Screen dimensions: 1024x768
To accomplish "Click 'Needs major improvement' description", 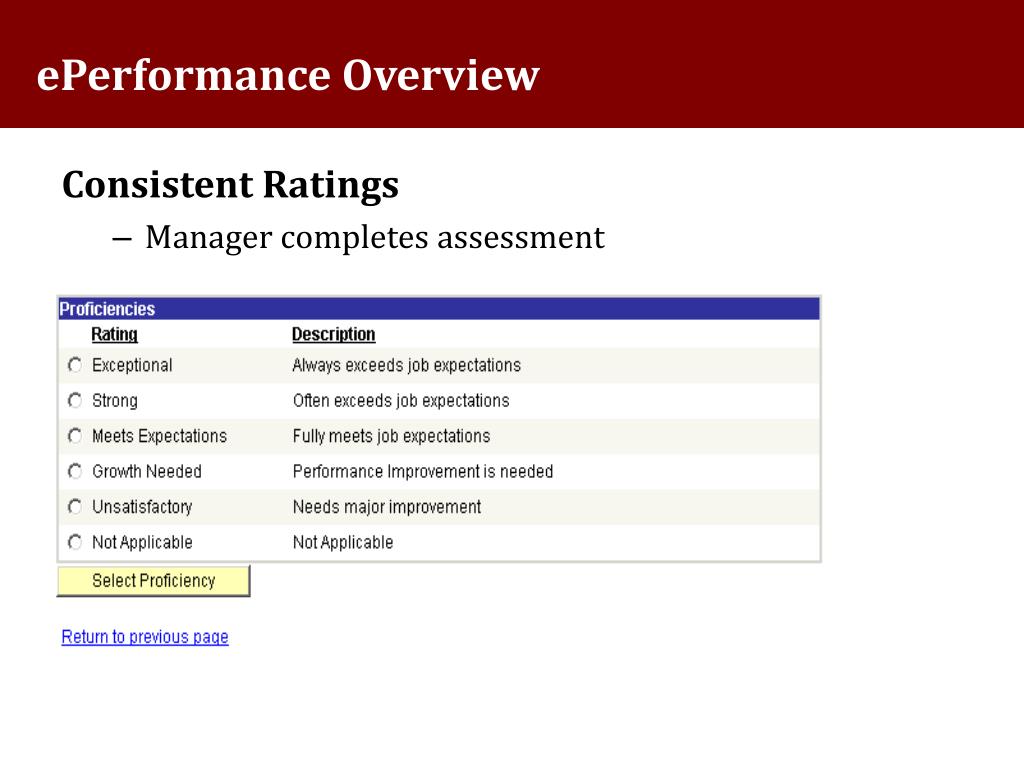I will point(387,507).
